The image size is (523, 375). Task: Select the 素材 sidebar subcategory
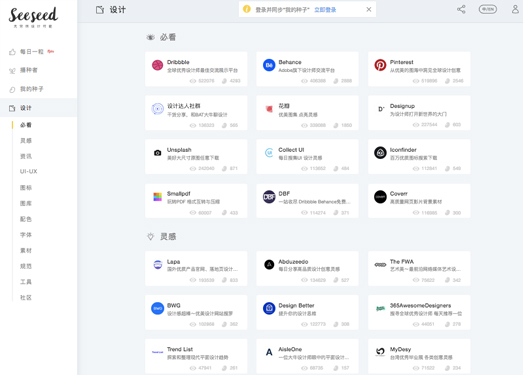tap(26, 250)
